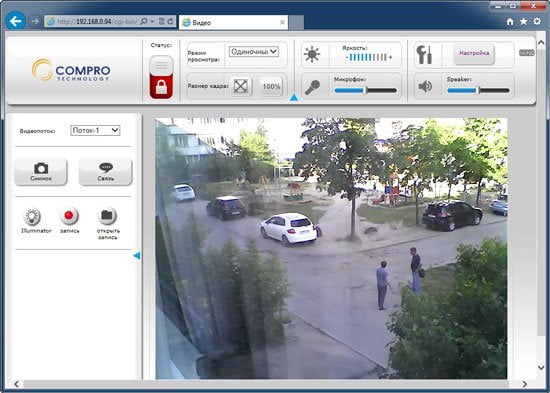The height and width of the screenshot is (393, 550).
Task: Click the fit-to-frame size icon
Action: point(241,86)
